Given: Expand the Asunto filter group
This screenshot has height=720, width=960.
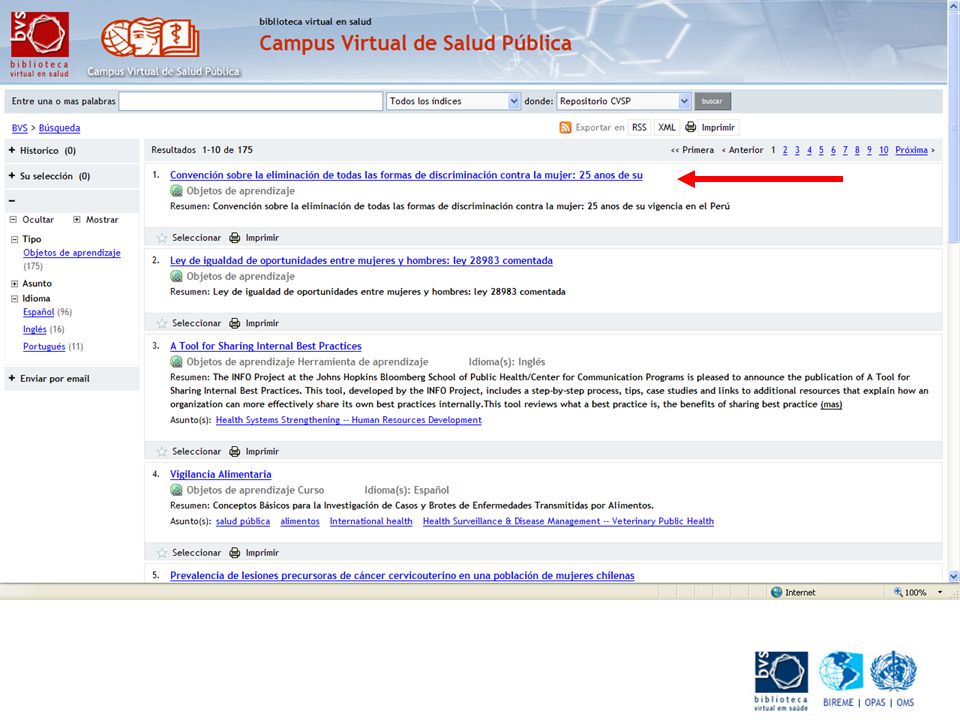Looking at the screenshot, I should (x=14, y=283).
